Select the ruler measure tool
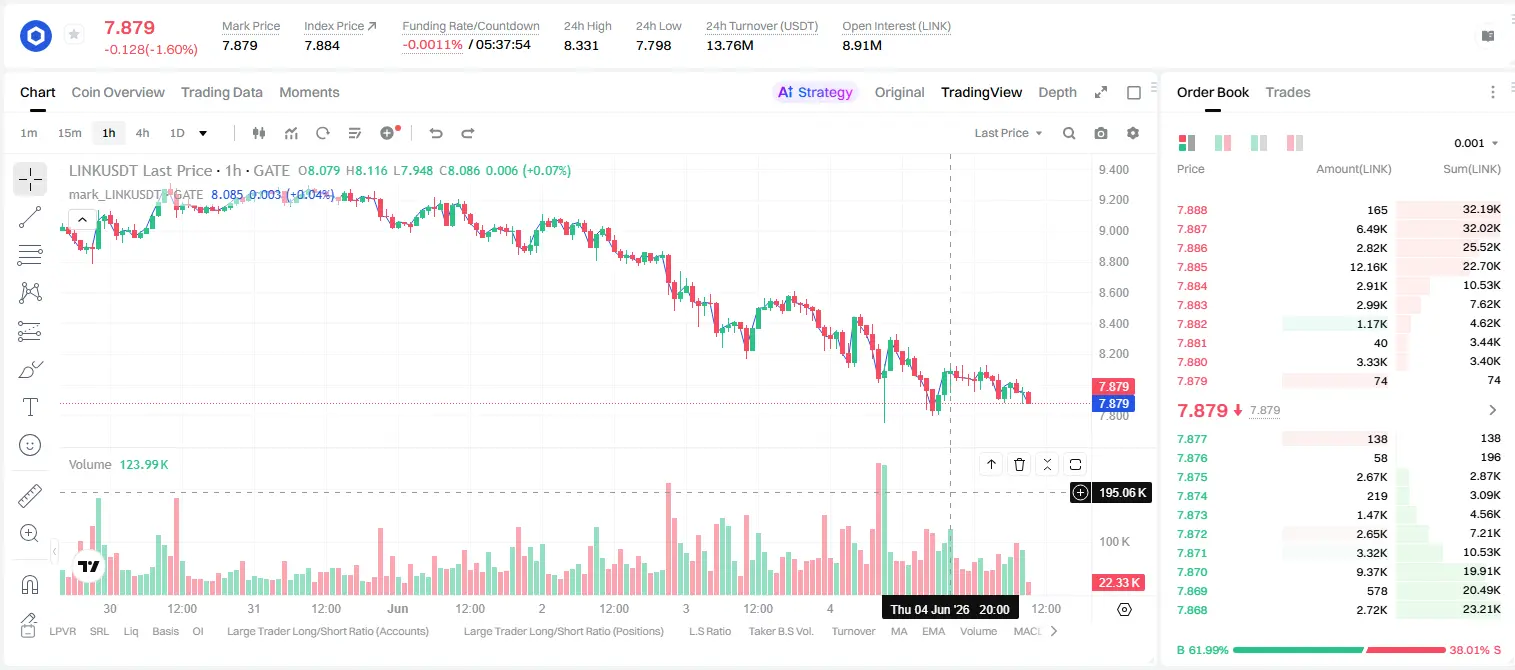The width and height of the screenshot is (1515, 670). [30, 495]
